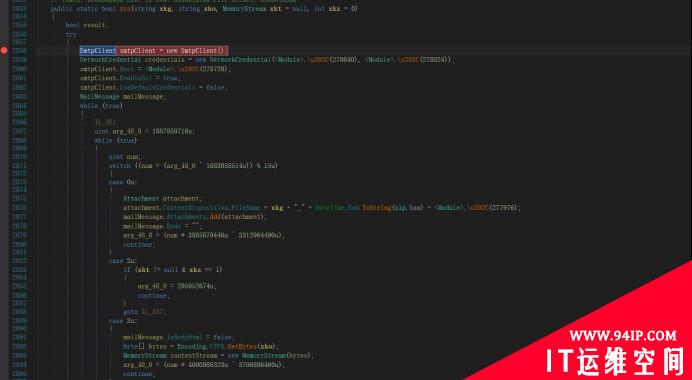Toggle the red breakpoint dot in the margin
Viewport: 692px width, 380px height.
4,50
